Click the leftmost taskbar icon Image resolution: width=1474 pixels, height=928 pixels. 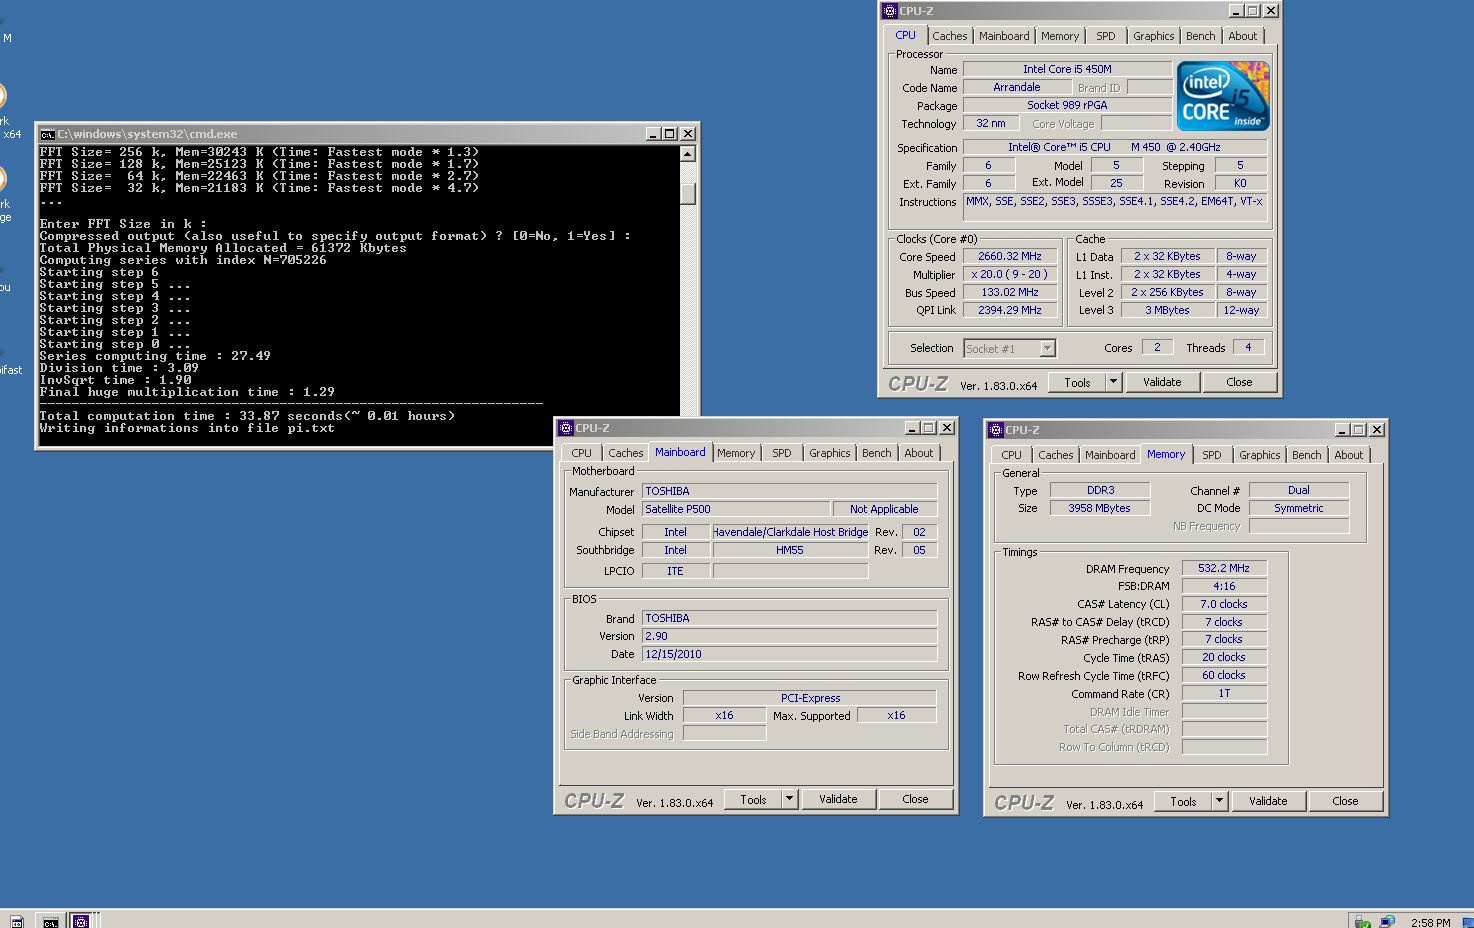pyautogui.click(x=16, y=921)
